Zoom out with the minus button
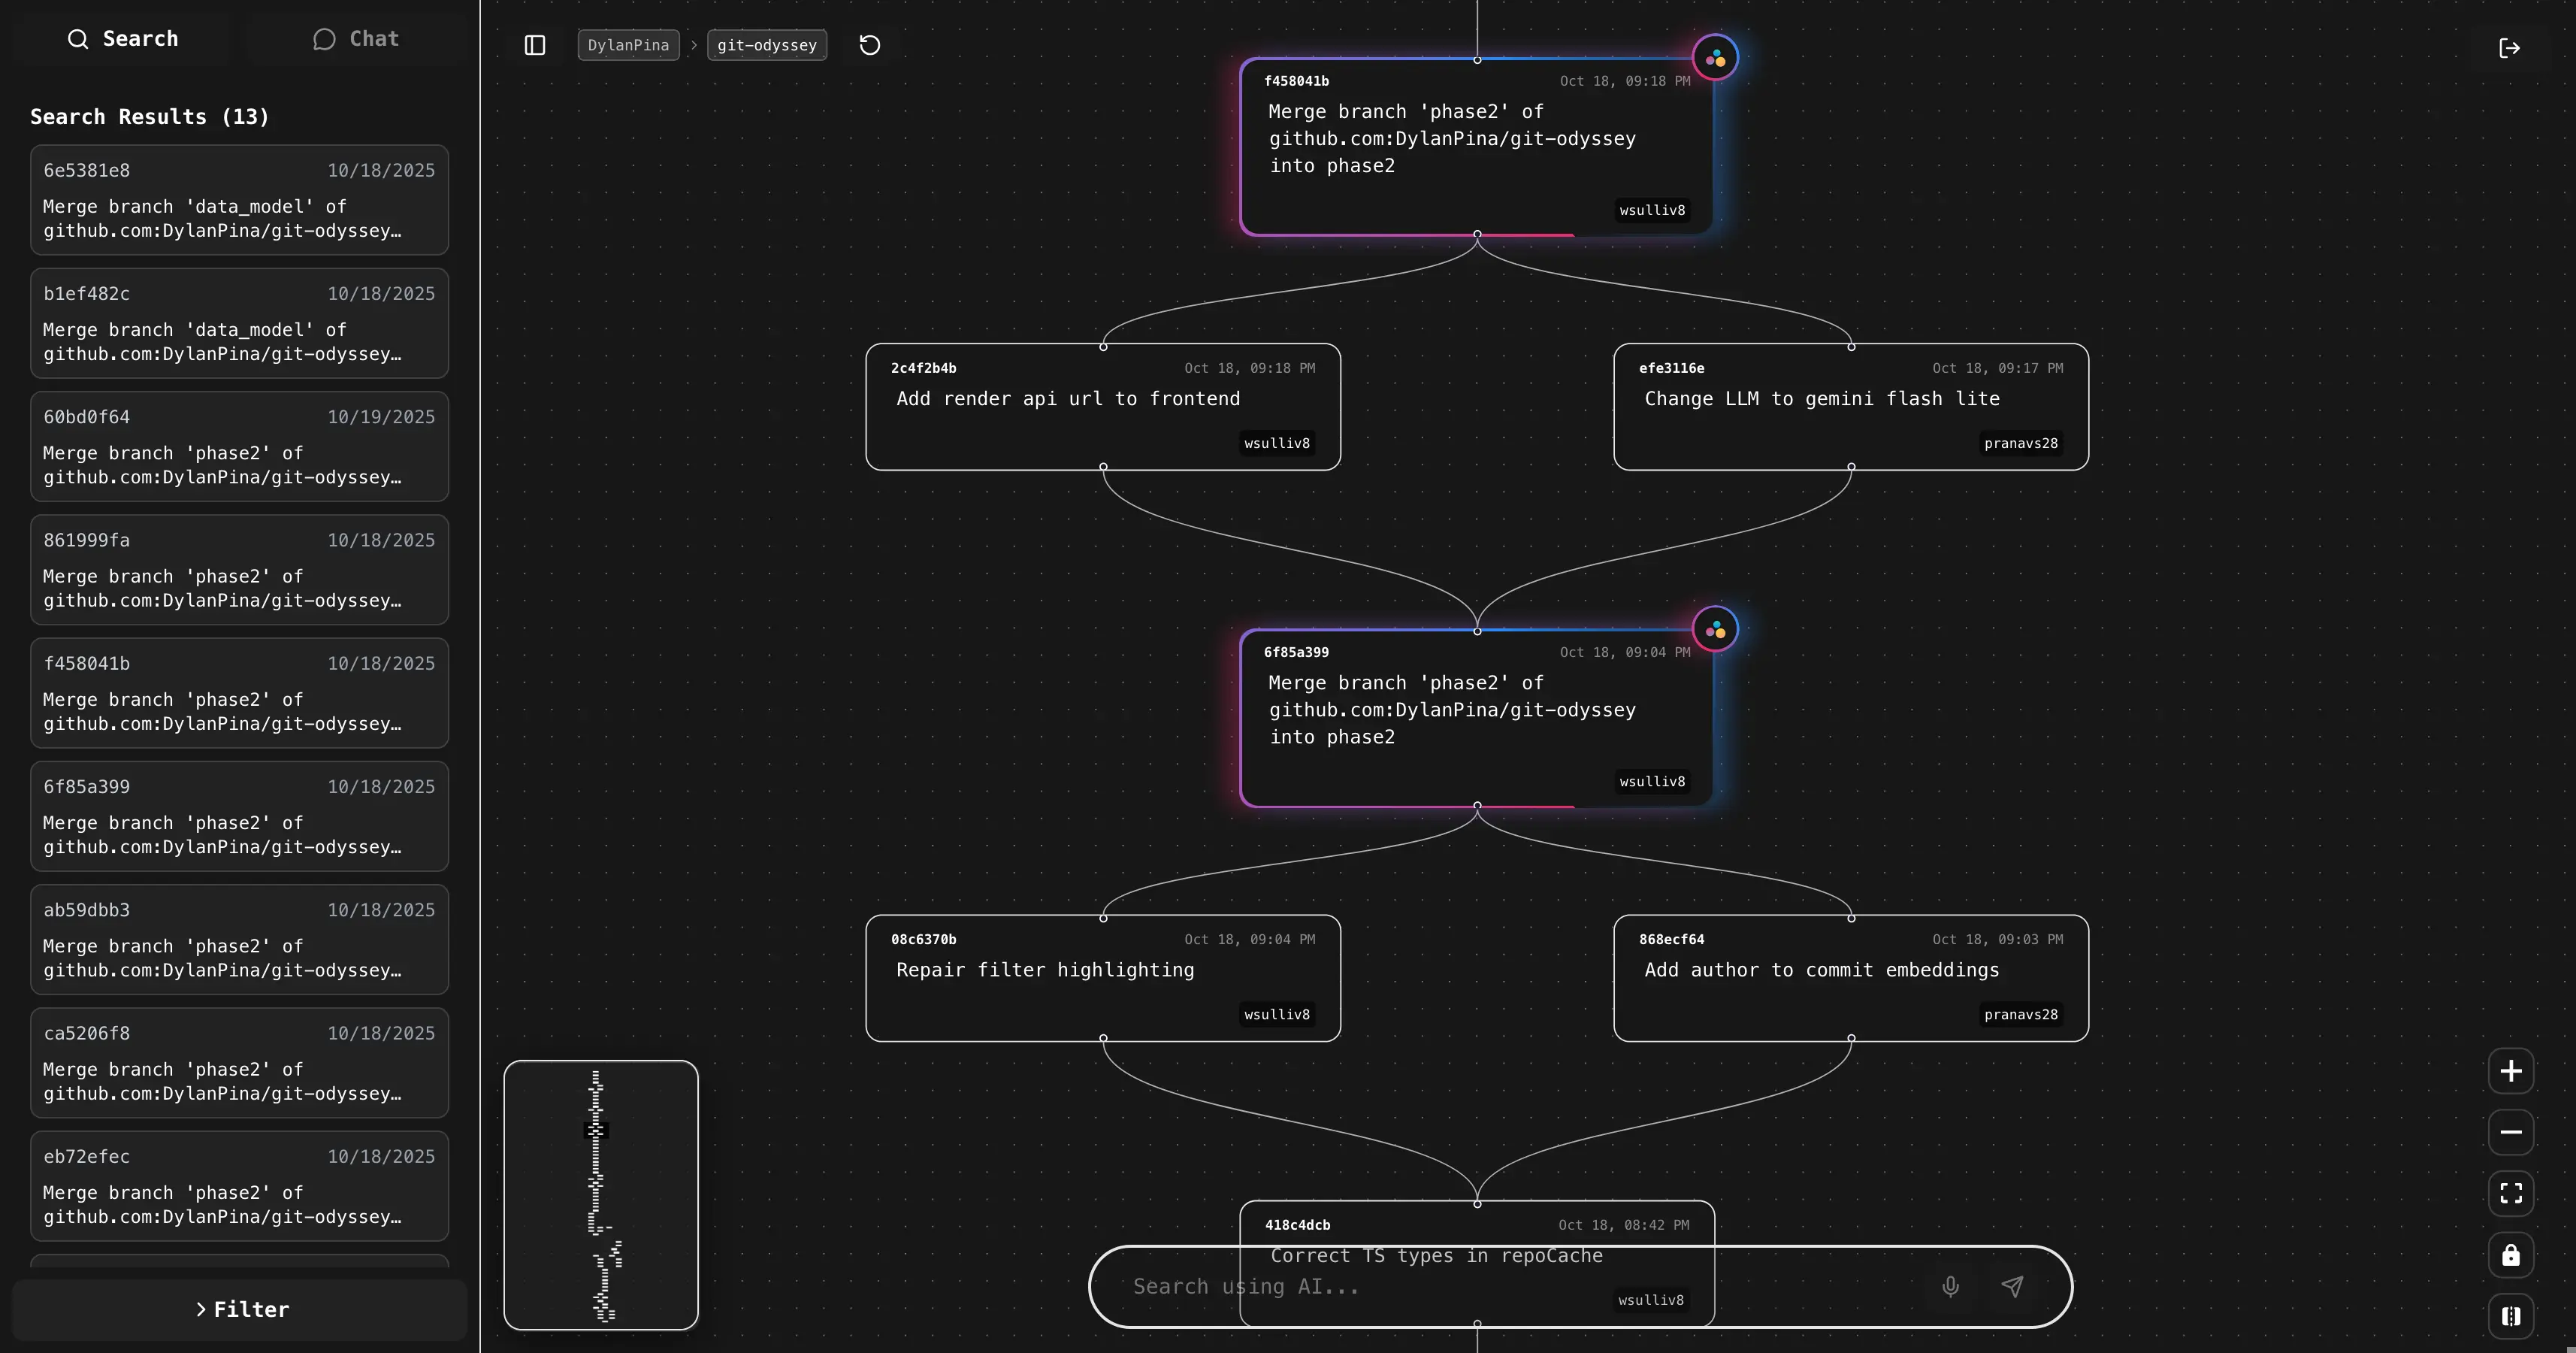Screen dimensions: 2576x1353 point(2510,1132)
